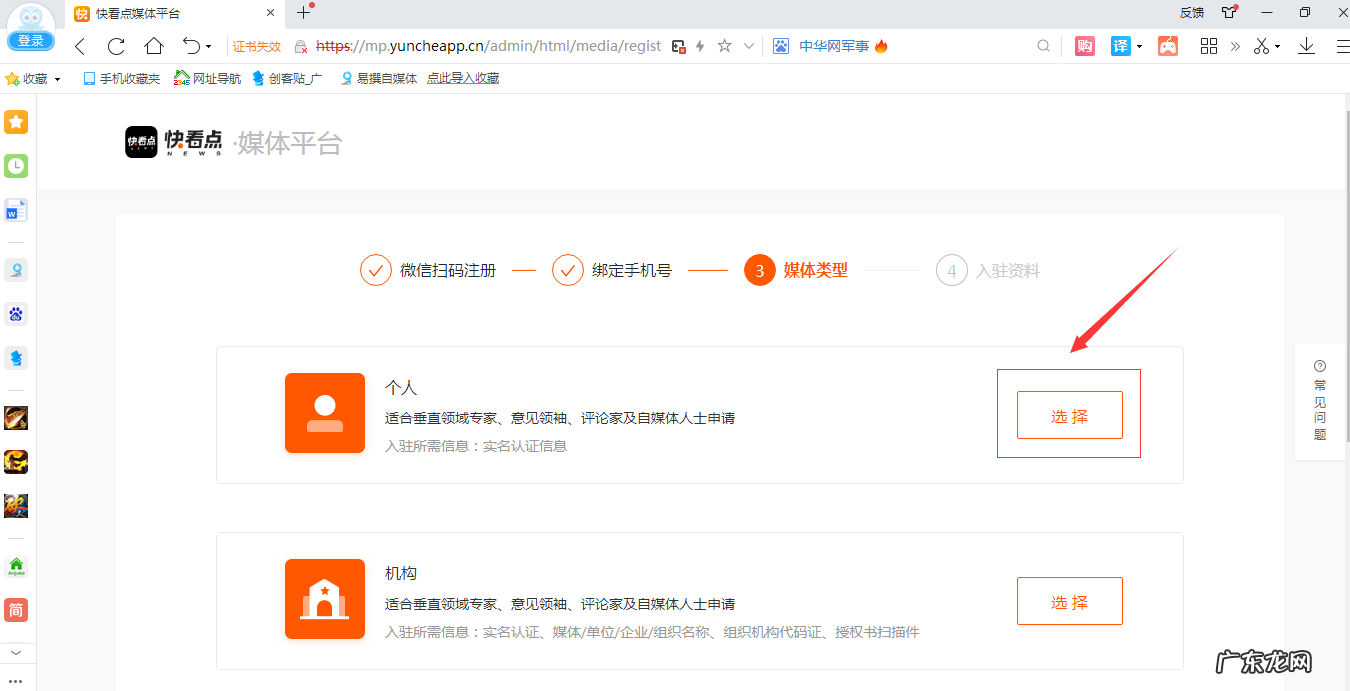Image resolution: width=1350 pixels, height=691 pixels.
Task: Open the history clock icon in sidebar
Action: 16,166
